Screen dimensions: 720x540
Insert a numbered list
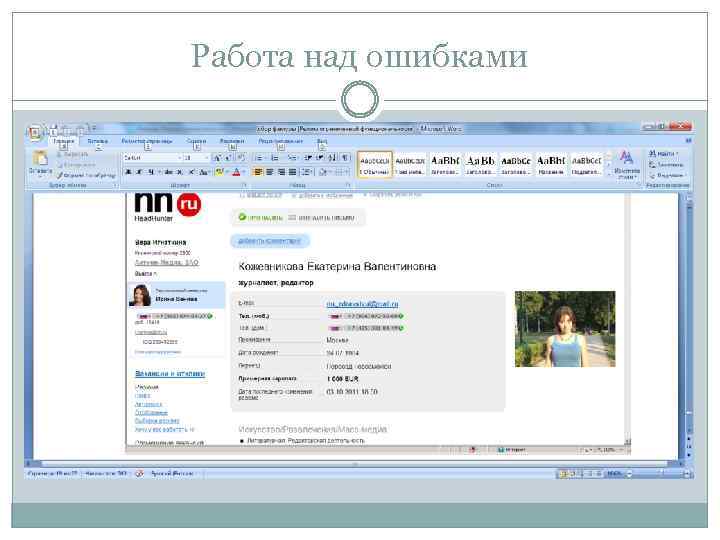click(275, 158)
